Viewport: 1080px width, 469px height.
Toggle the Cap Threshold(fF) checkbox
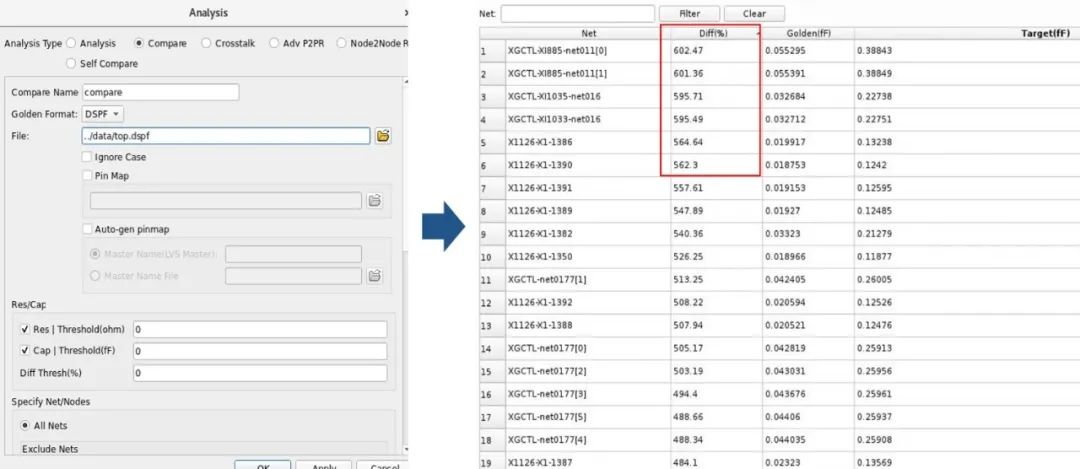point(25,351)
